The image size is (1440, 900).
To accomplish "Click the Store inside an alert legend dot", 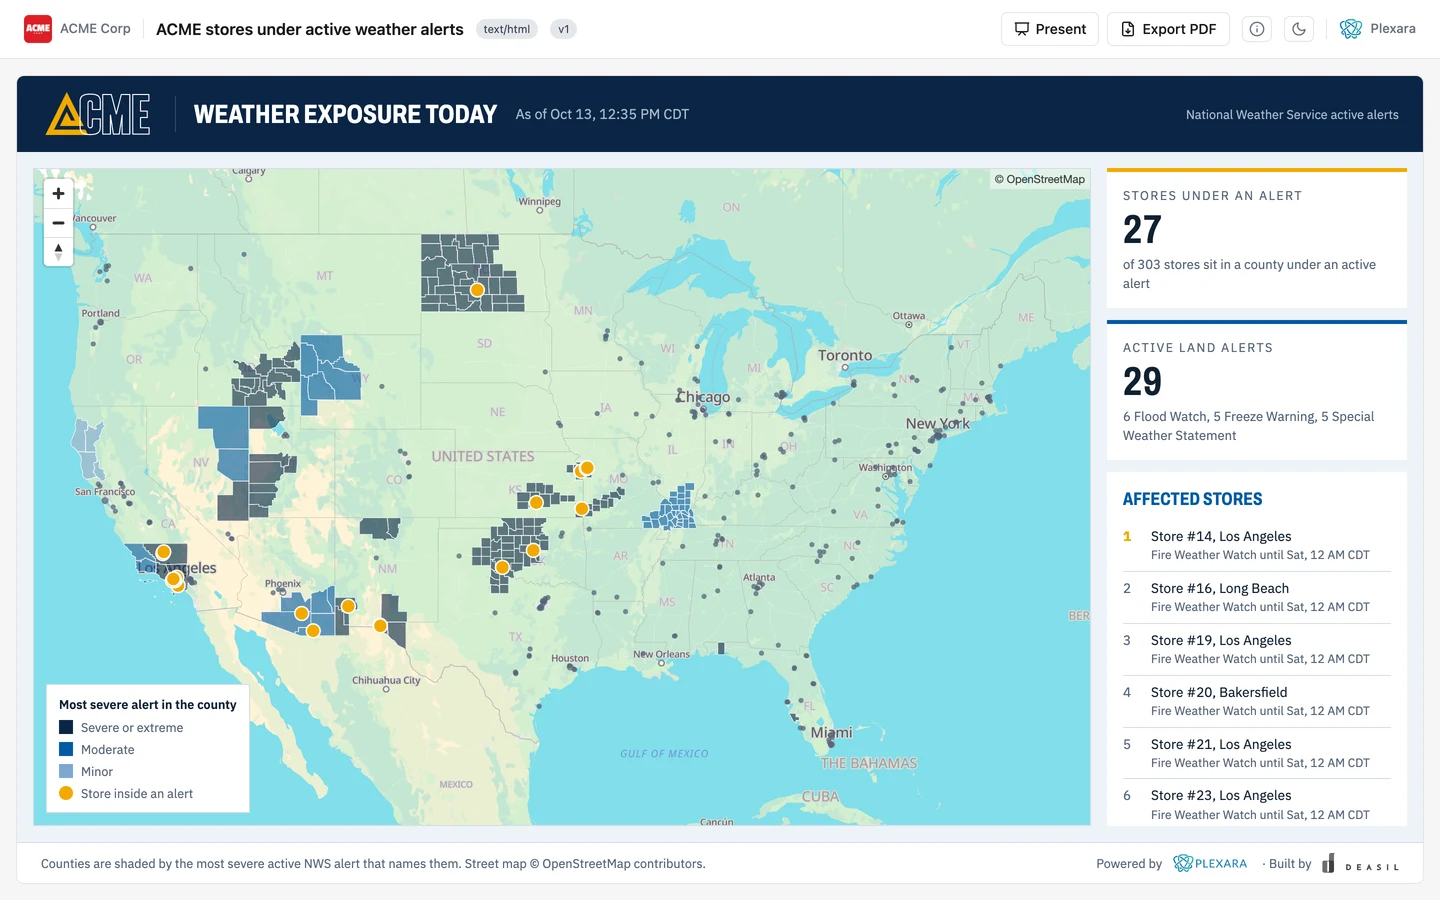I will (66, 793).
